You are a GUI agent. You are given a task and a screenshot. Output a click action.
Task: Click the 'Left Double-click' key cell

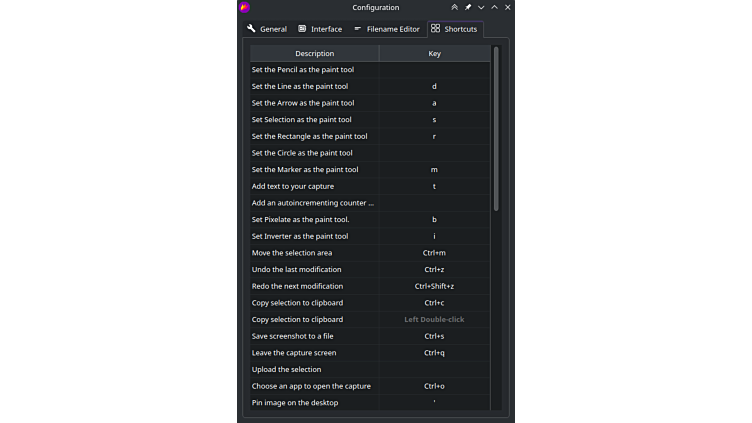click(434, 320)
